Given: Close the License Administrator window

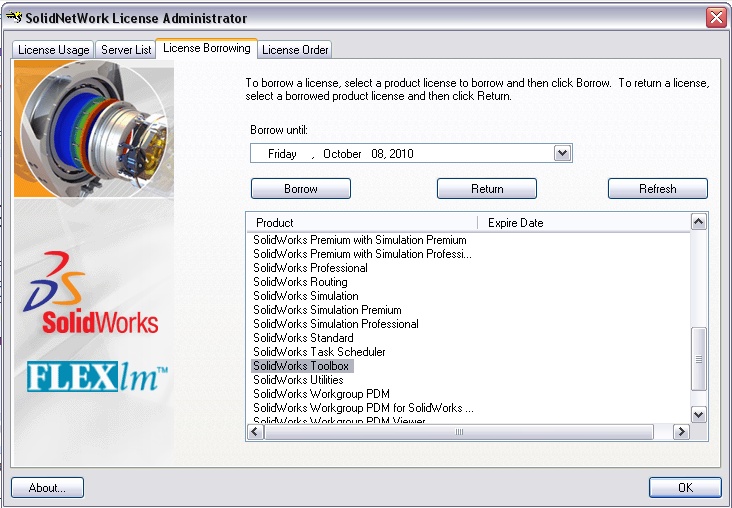Looking at the screenshot, I should click(716, 18).
